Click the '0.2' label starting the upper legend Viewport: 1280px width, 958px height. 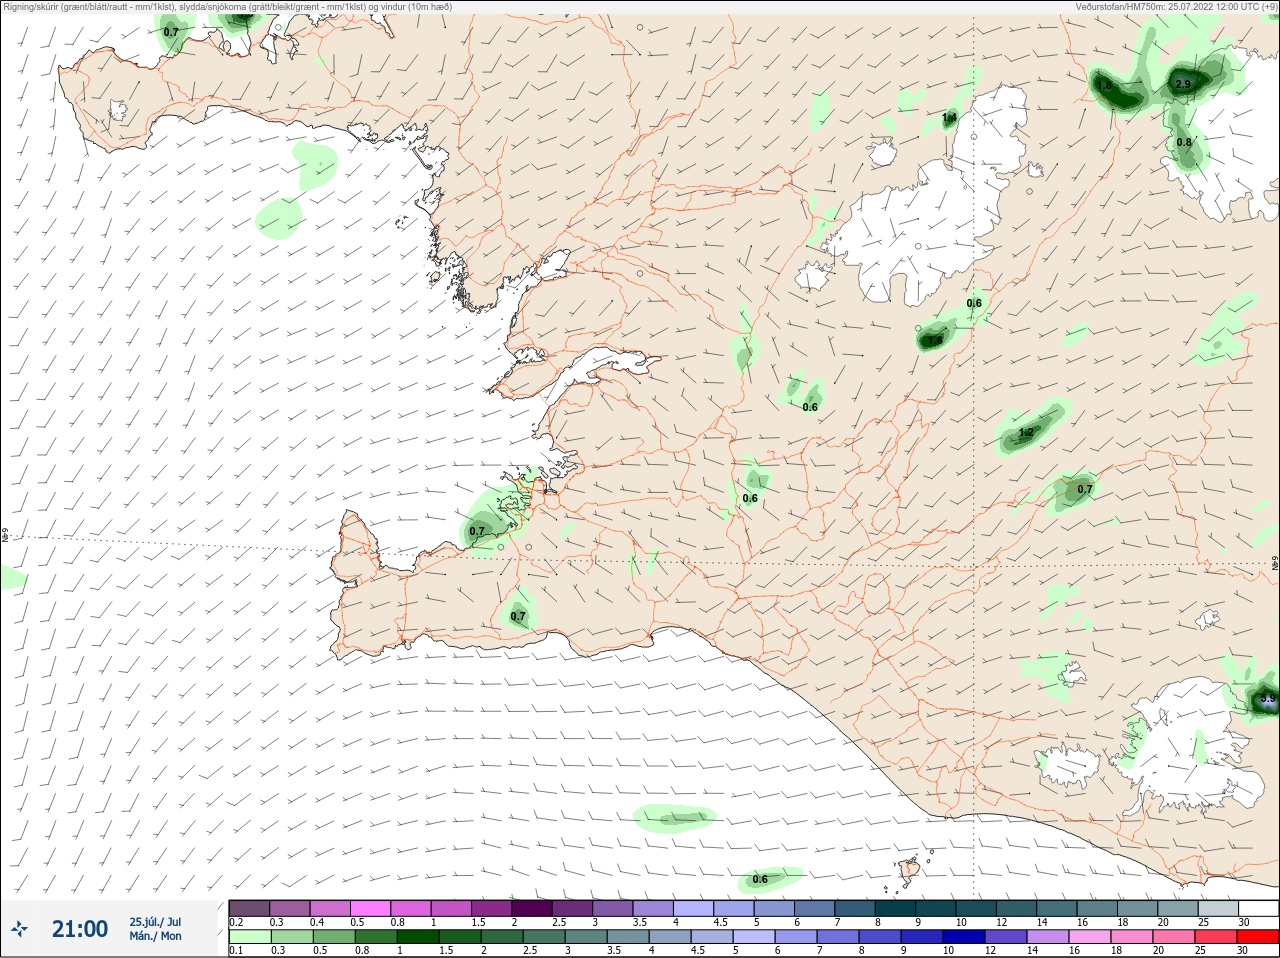[236, 922]
